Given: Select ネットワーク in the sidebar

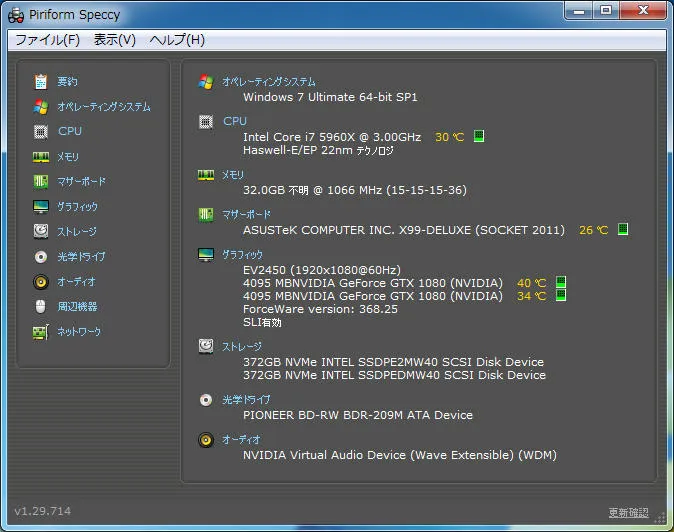Looking at the screenshot, I should [x=79, y=331].
